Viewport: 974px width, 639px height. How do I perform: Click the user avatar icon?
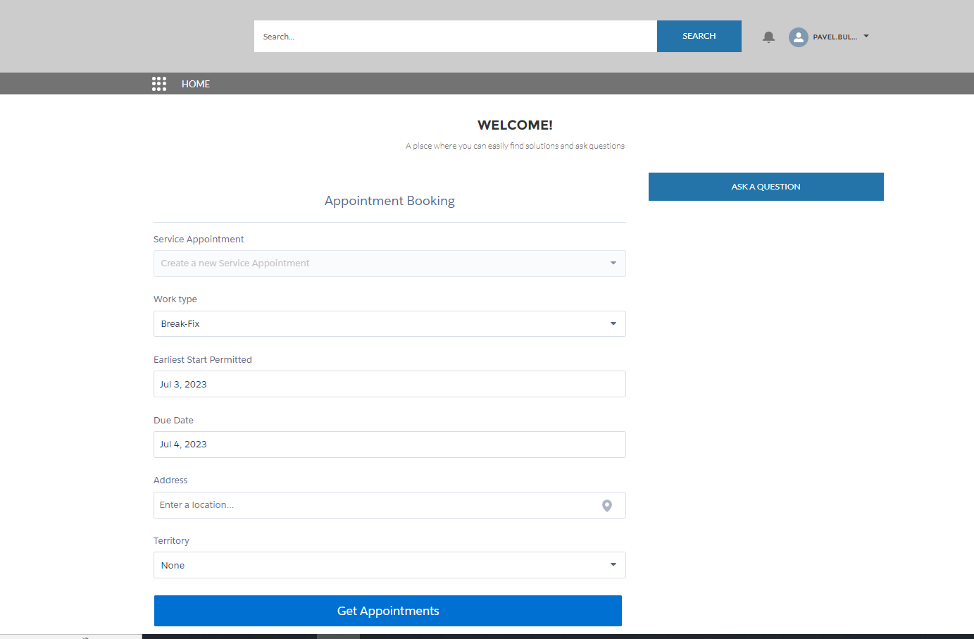(x=798, y=37)
